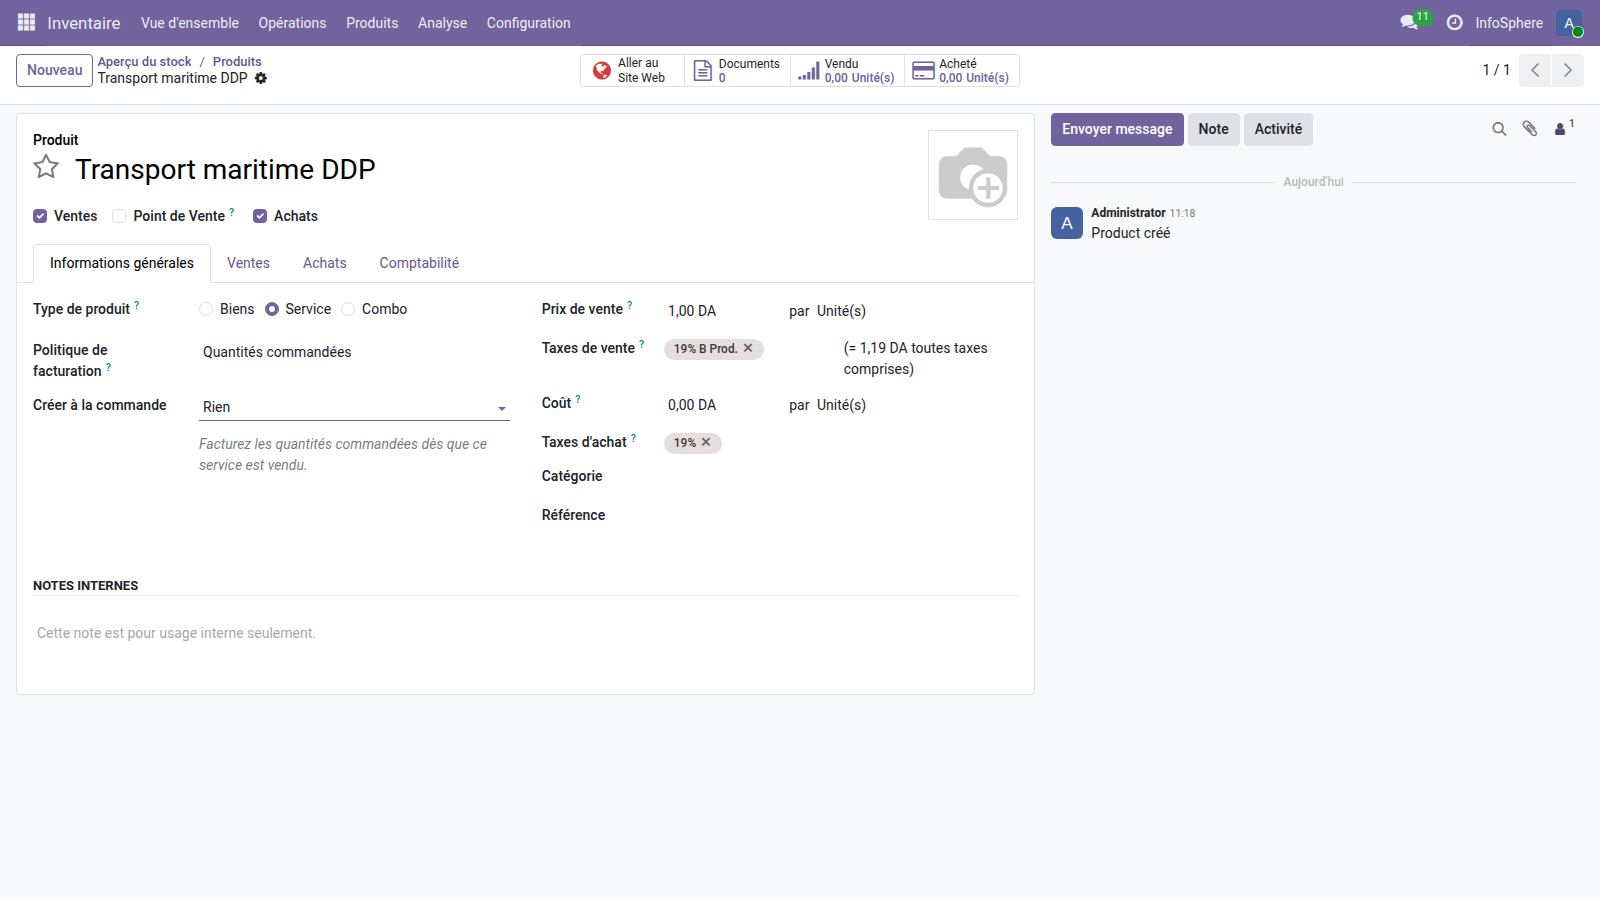Uncheck the Ventes checkbox
Viewport: 1600px width, 900px height.
point(40,215)
